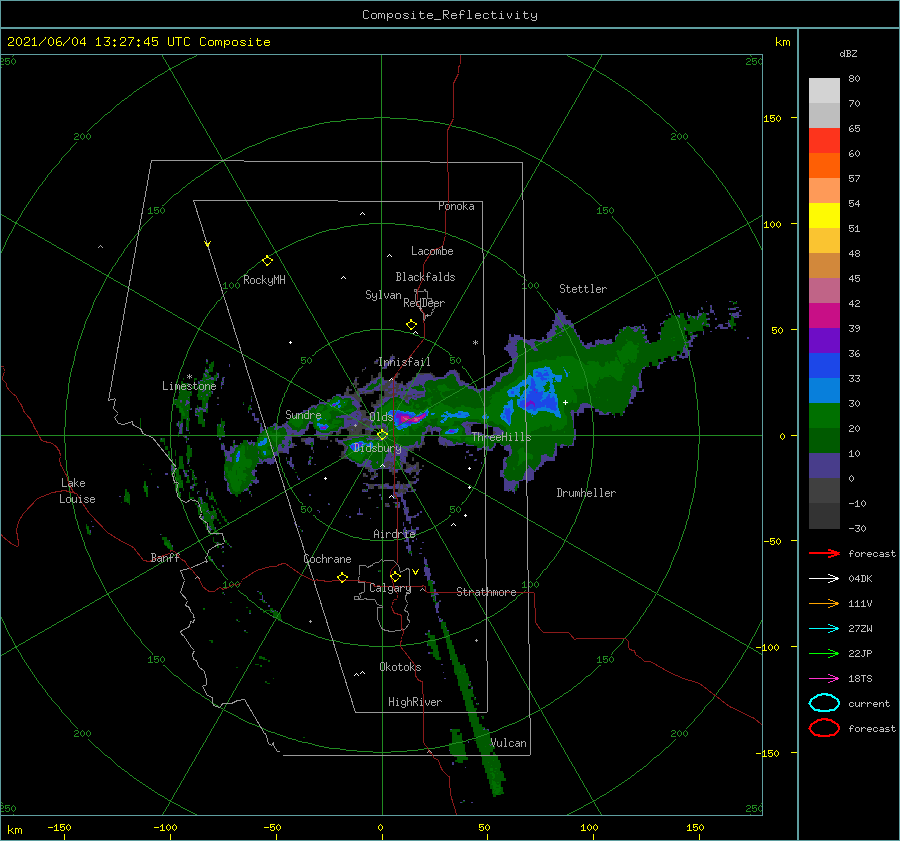This screenshot has width=900, height=841.
Task: Click the Banff town label
Action: 165,557
